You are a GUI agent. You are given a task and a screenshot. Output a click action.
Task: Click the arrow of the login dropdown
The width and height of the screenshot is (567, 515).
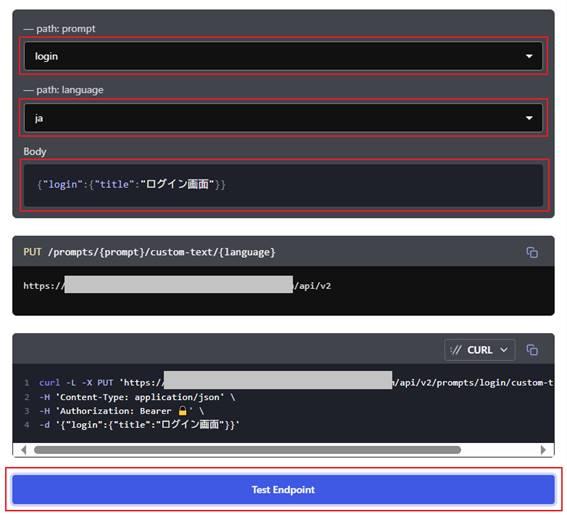click(x=529, y=56)
